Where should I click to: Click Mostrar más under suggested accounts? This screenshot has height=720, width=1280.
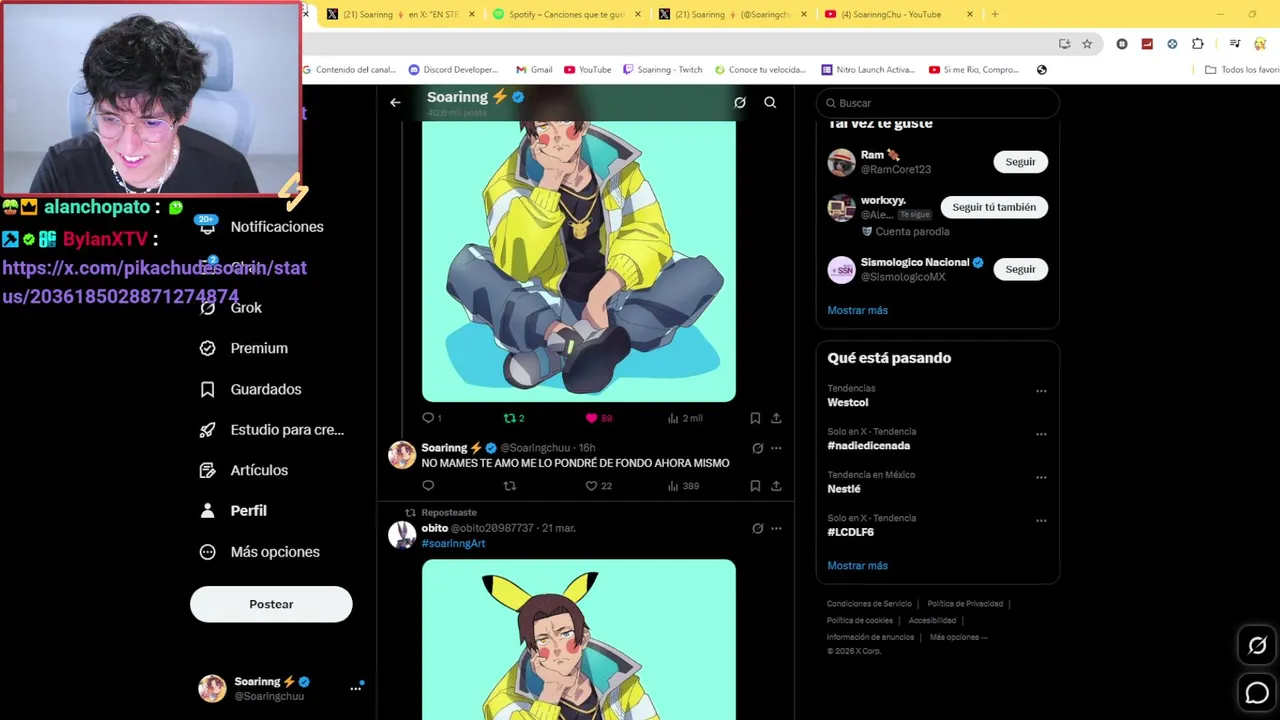tap(857, 310)
